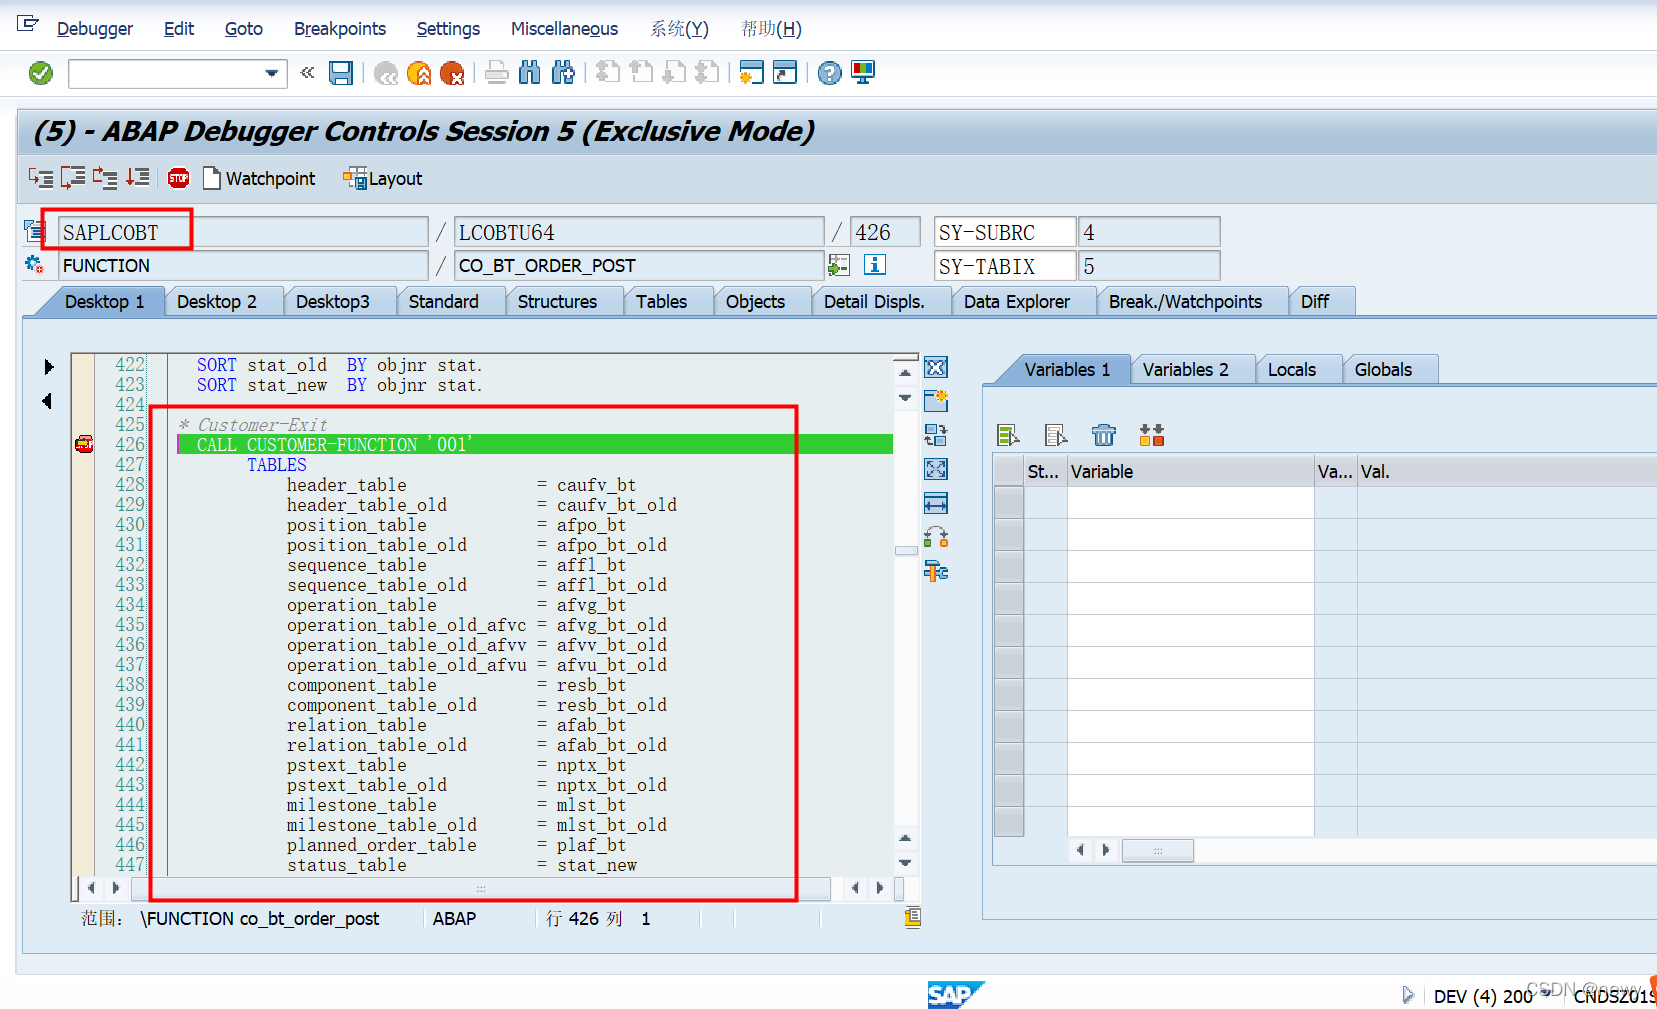The image size is (1657, 1009).
Task: Switch to the Detail Displs. tab
Action: point(874,302)
